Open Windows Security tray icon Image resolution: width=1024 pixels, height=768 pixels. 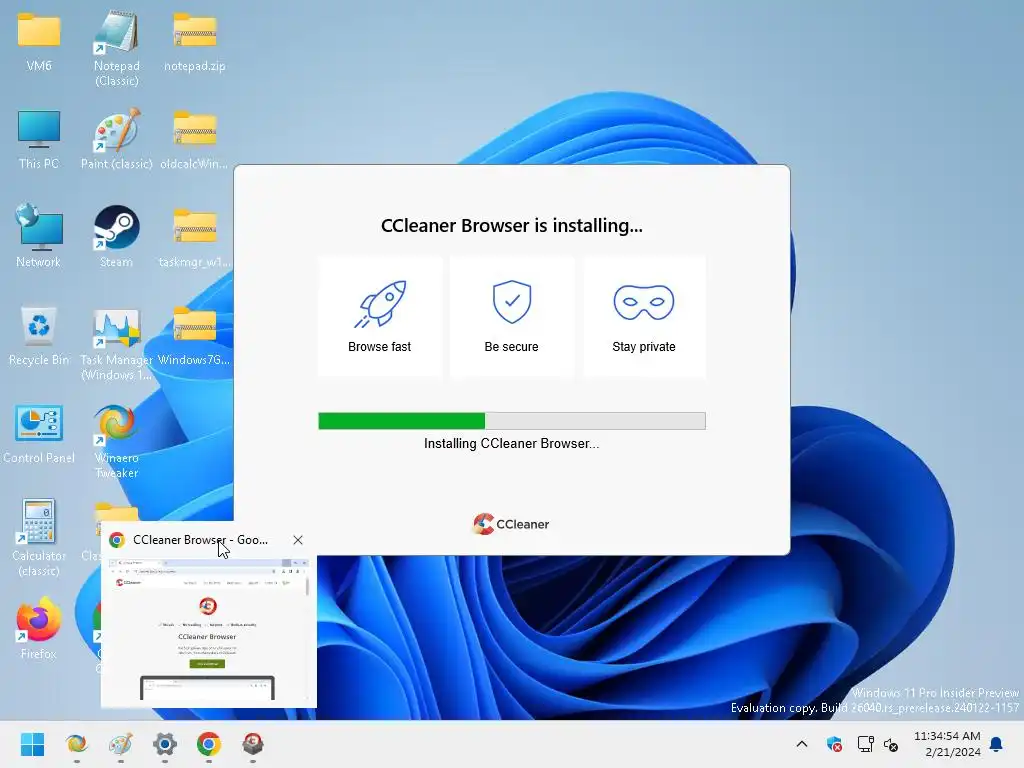pyautogui.click(x=834, y=744)
